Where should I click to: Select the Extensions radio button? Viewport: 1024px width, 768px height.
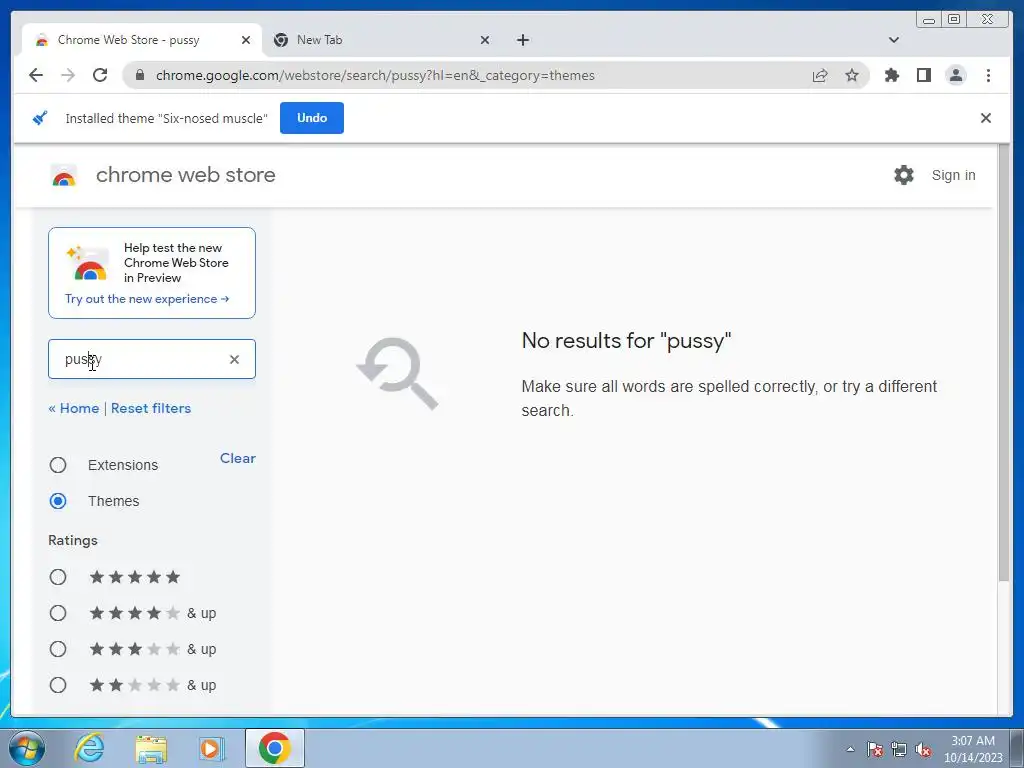(58, 465)
